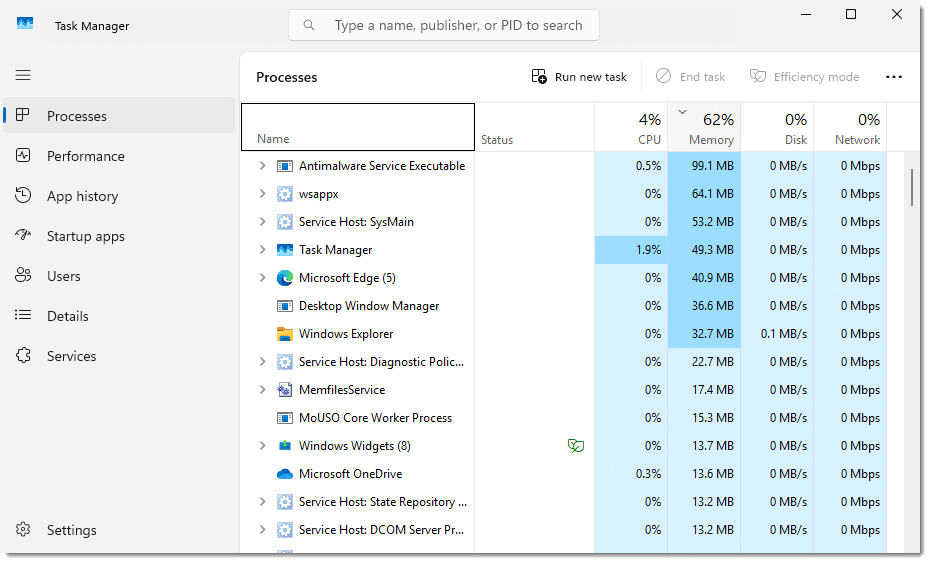The width and height of the screenshot is (930, 563).
Task: Expand Microsoft Edge (5) processes
Action: click(262, 277)
